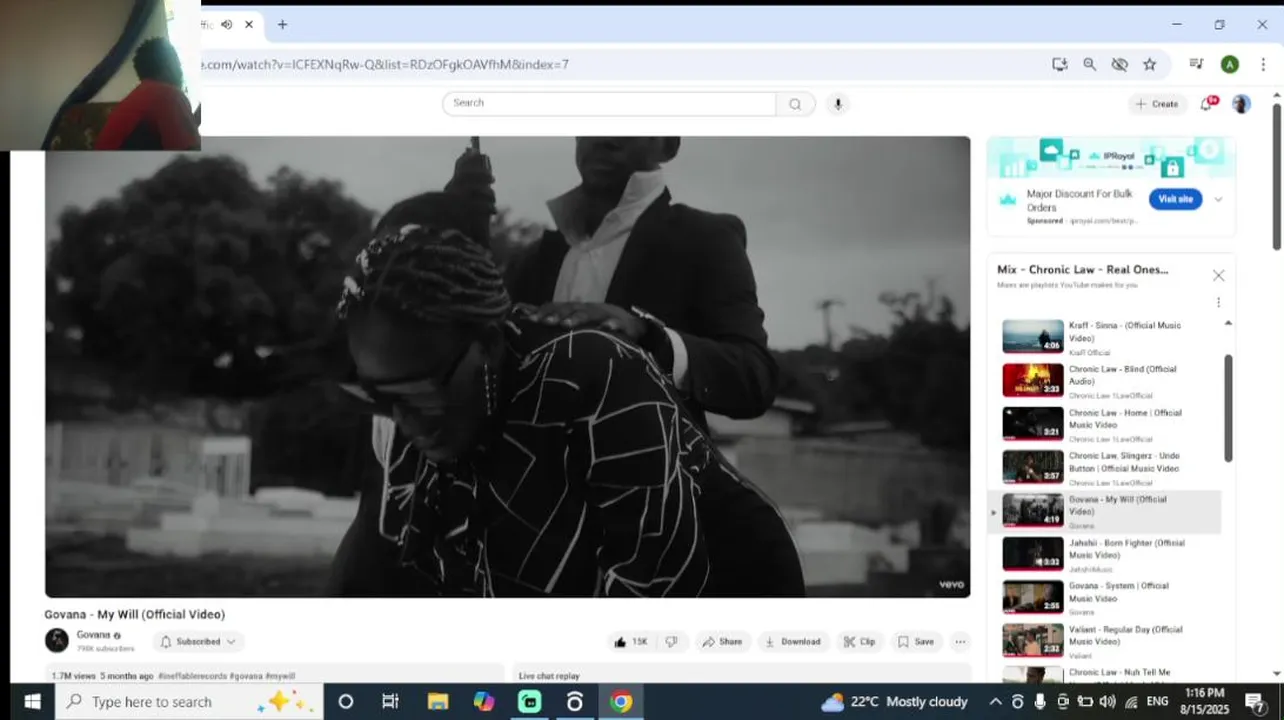Toggle microphone icon in system tray
The image size is (1284, 720).
pyautogui.click(x=1040, y=702)
